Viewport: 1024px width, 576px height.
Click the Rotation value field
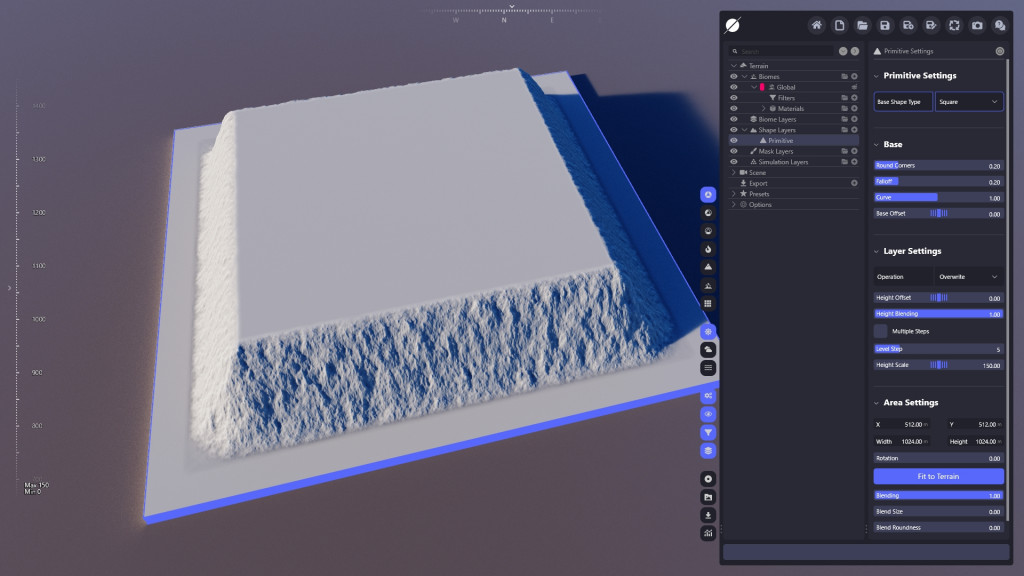[x=938, y=458]
